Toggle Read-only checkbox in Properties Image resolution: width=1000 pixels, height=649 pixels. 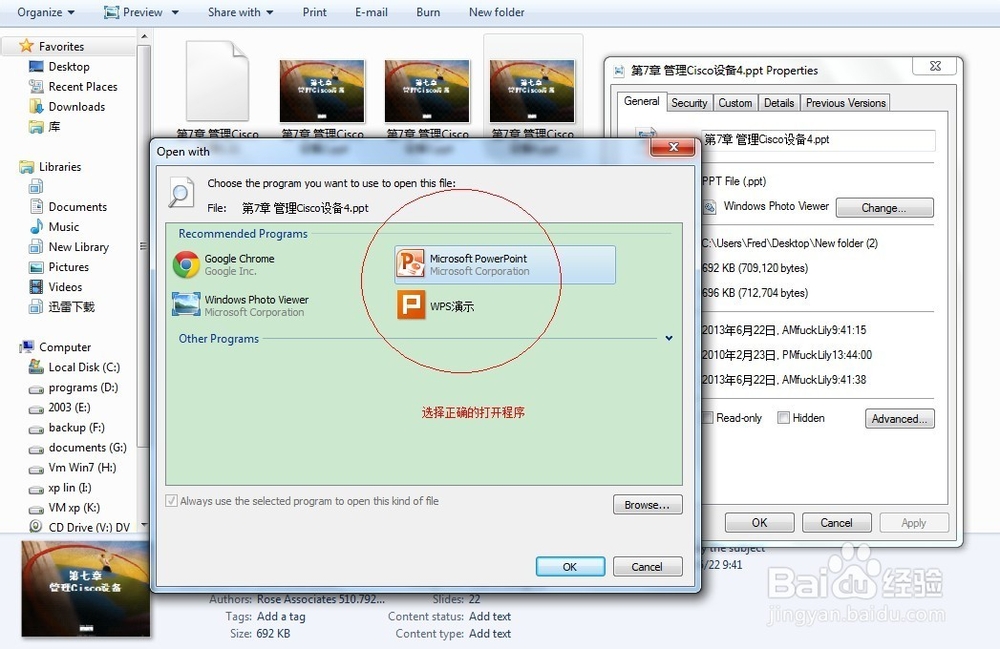click(707, 418)
